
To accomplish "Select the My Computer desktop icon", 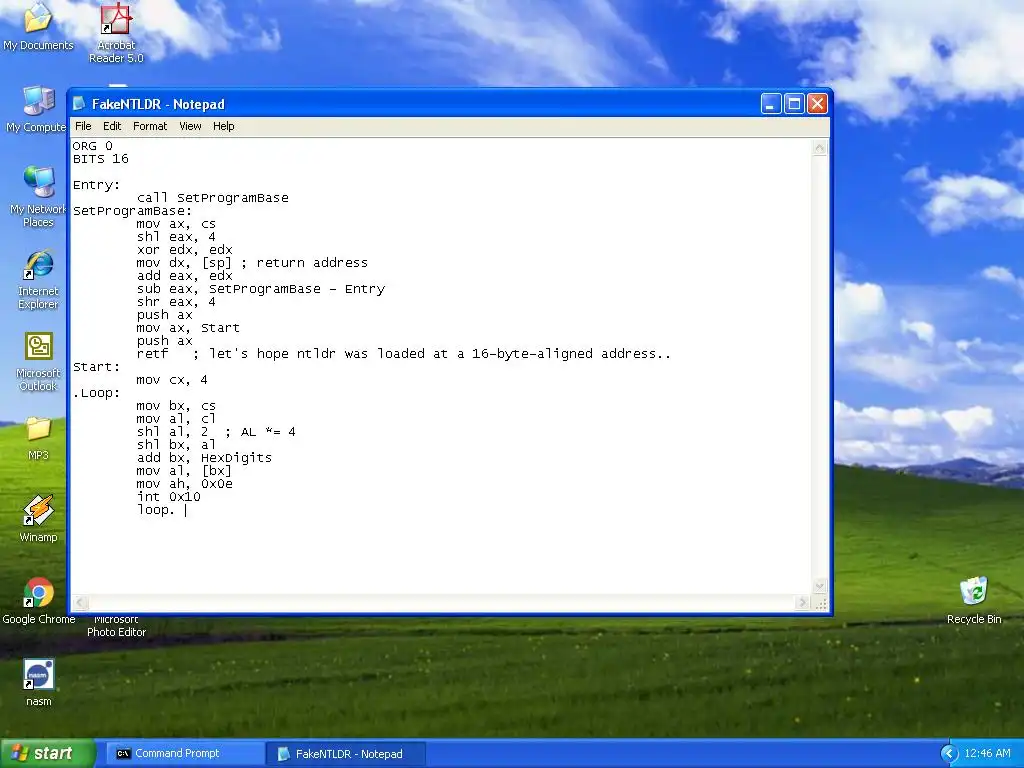I will pos(36,110).
